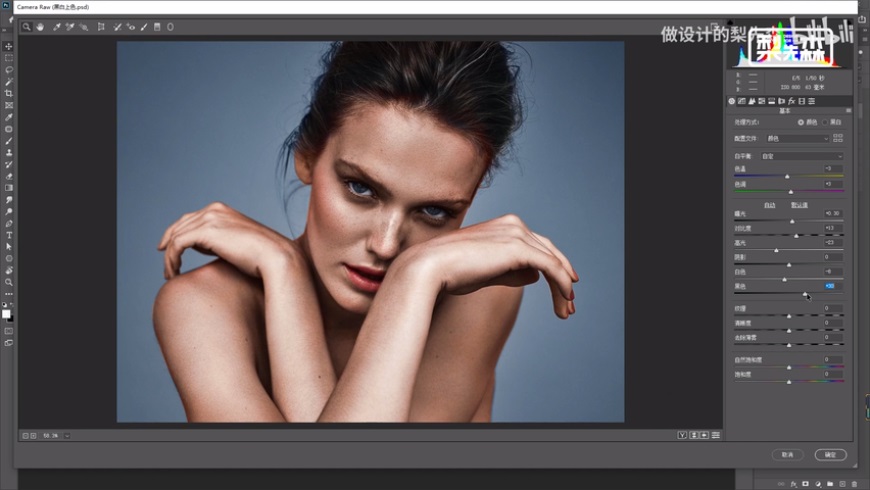The image size is (870, 490).
Task: Click the 确定 (OK) button
Action: [830, 454]
